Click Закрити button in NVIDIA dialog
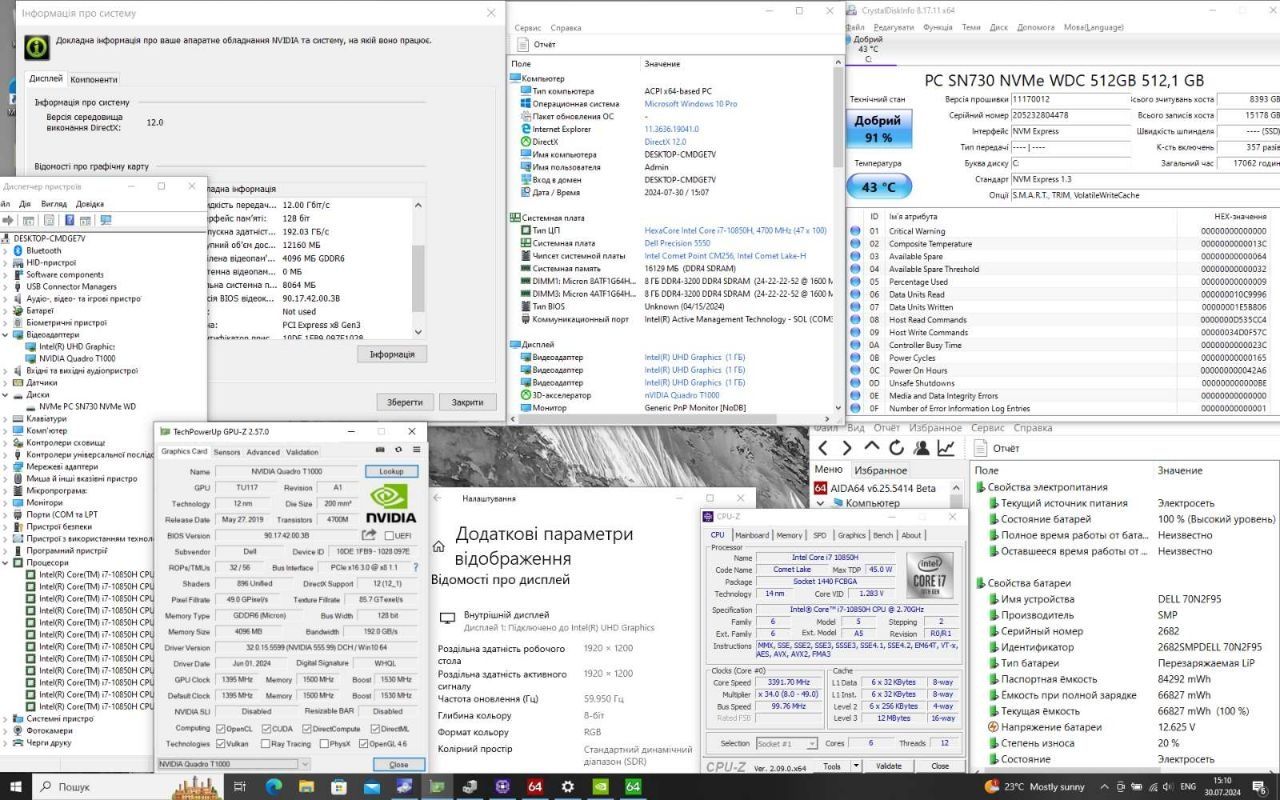 point(467,402)
